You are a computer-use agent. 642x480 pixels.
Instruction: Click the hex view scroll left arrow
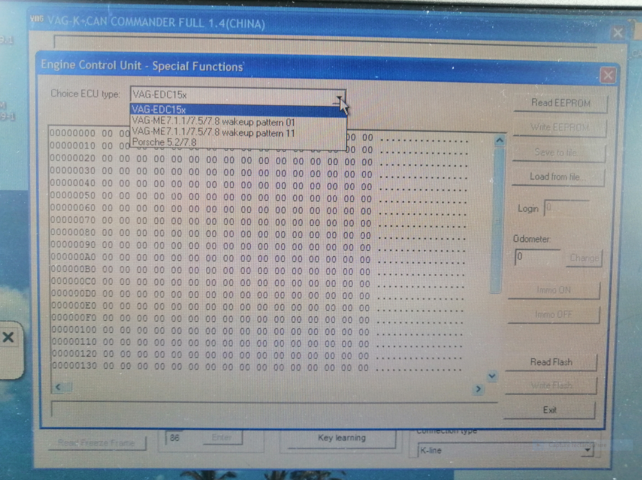58,387
